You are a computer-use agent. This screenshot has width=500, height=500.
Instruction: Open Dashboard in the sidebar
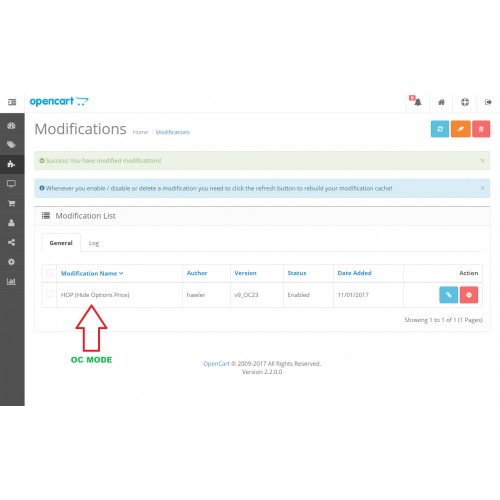[11, 126]
